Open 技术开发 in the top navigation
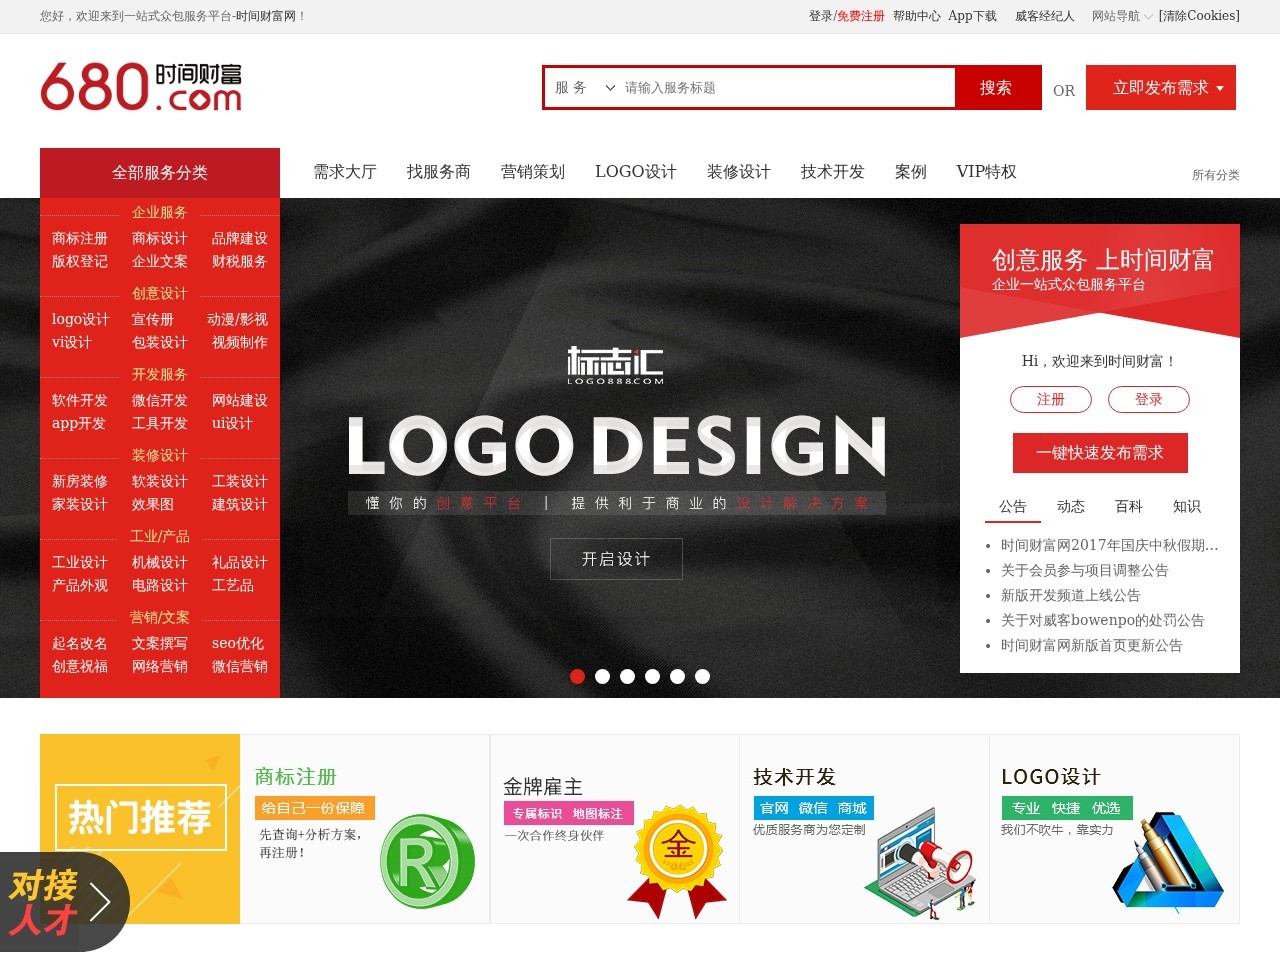The height and width of the screenshot is (960, 1280). tap(833, 172)
